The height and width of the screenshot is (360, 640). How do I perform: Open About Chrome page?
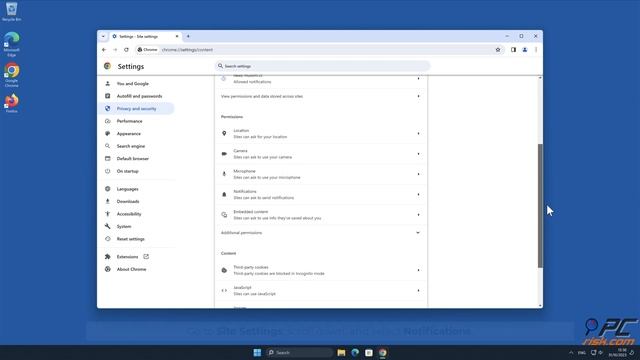[131, 269]
